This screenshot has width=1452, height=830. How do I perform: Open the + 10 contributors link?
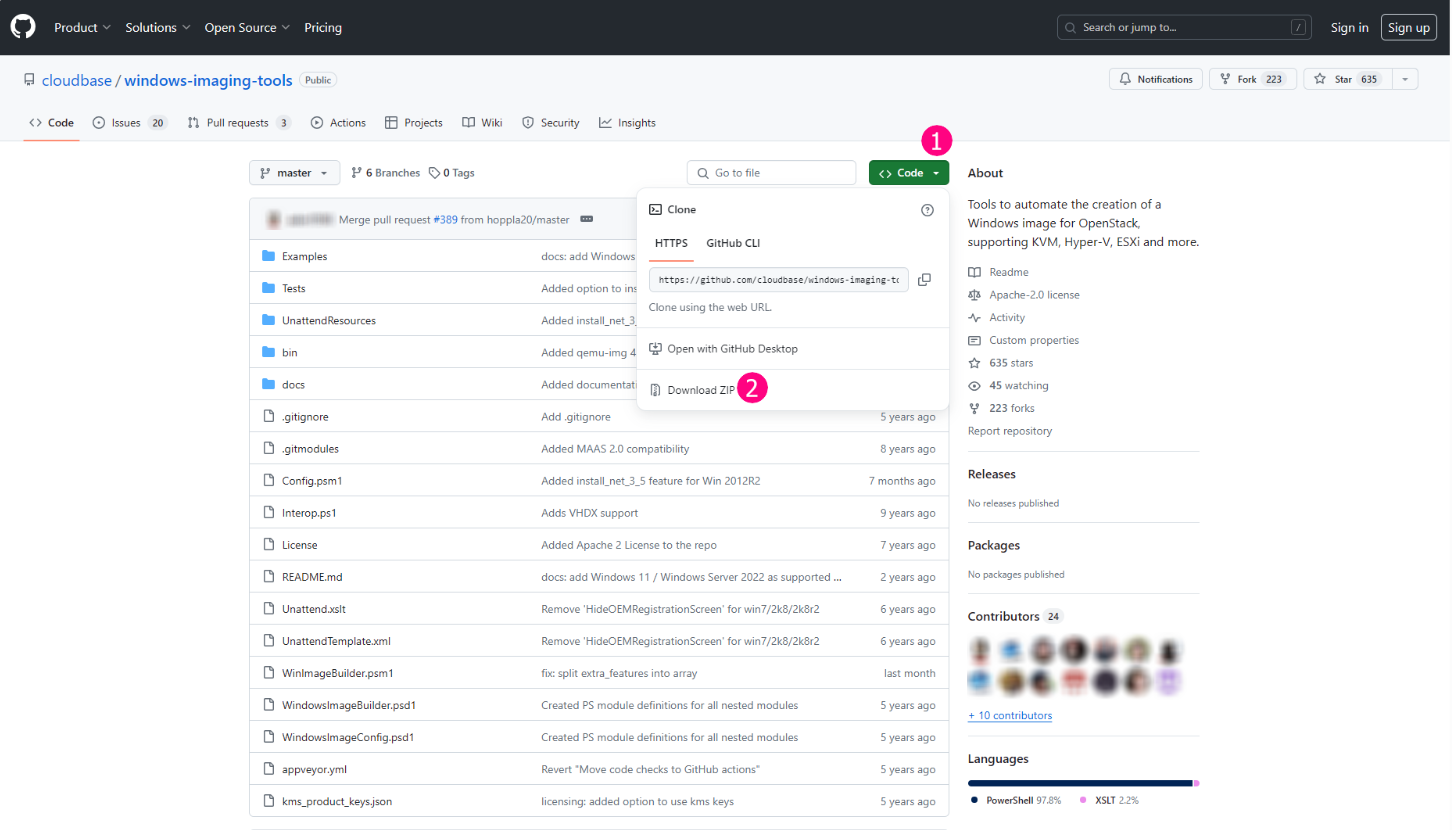pyautogui.click(x=1010, y=716)
